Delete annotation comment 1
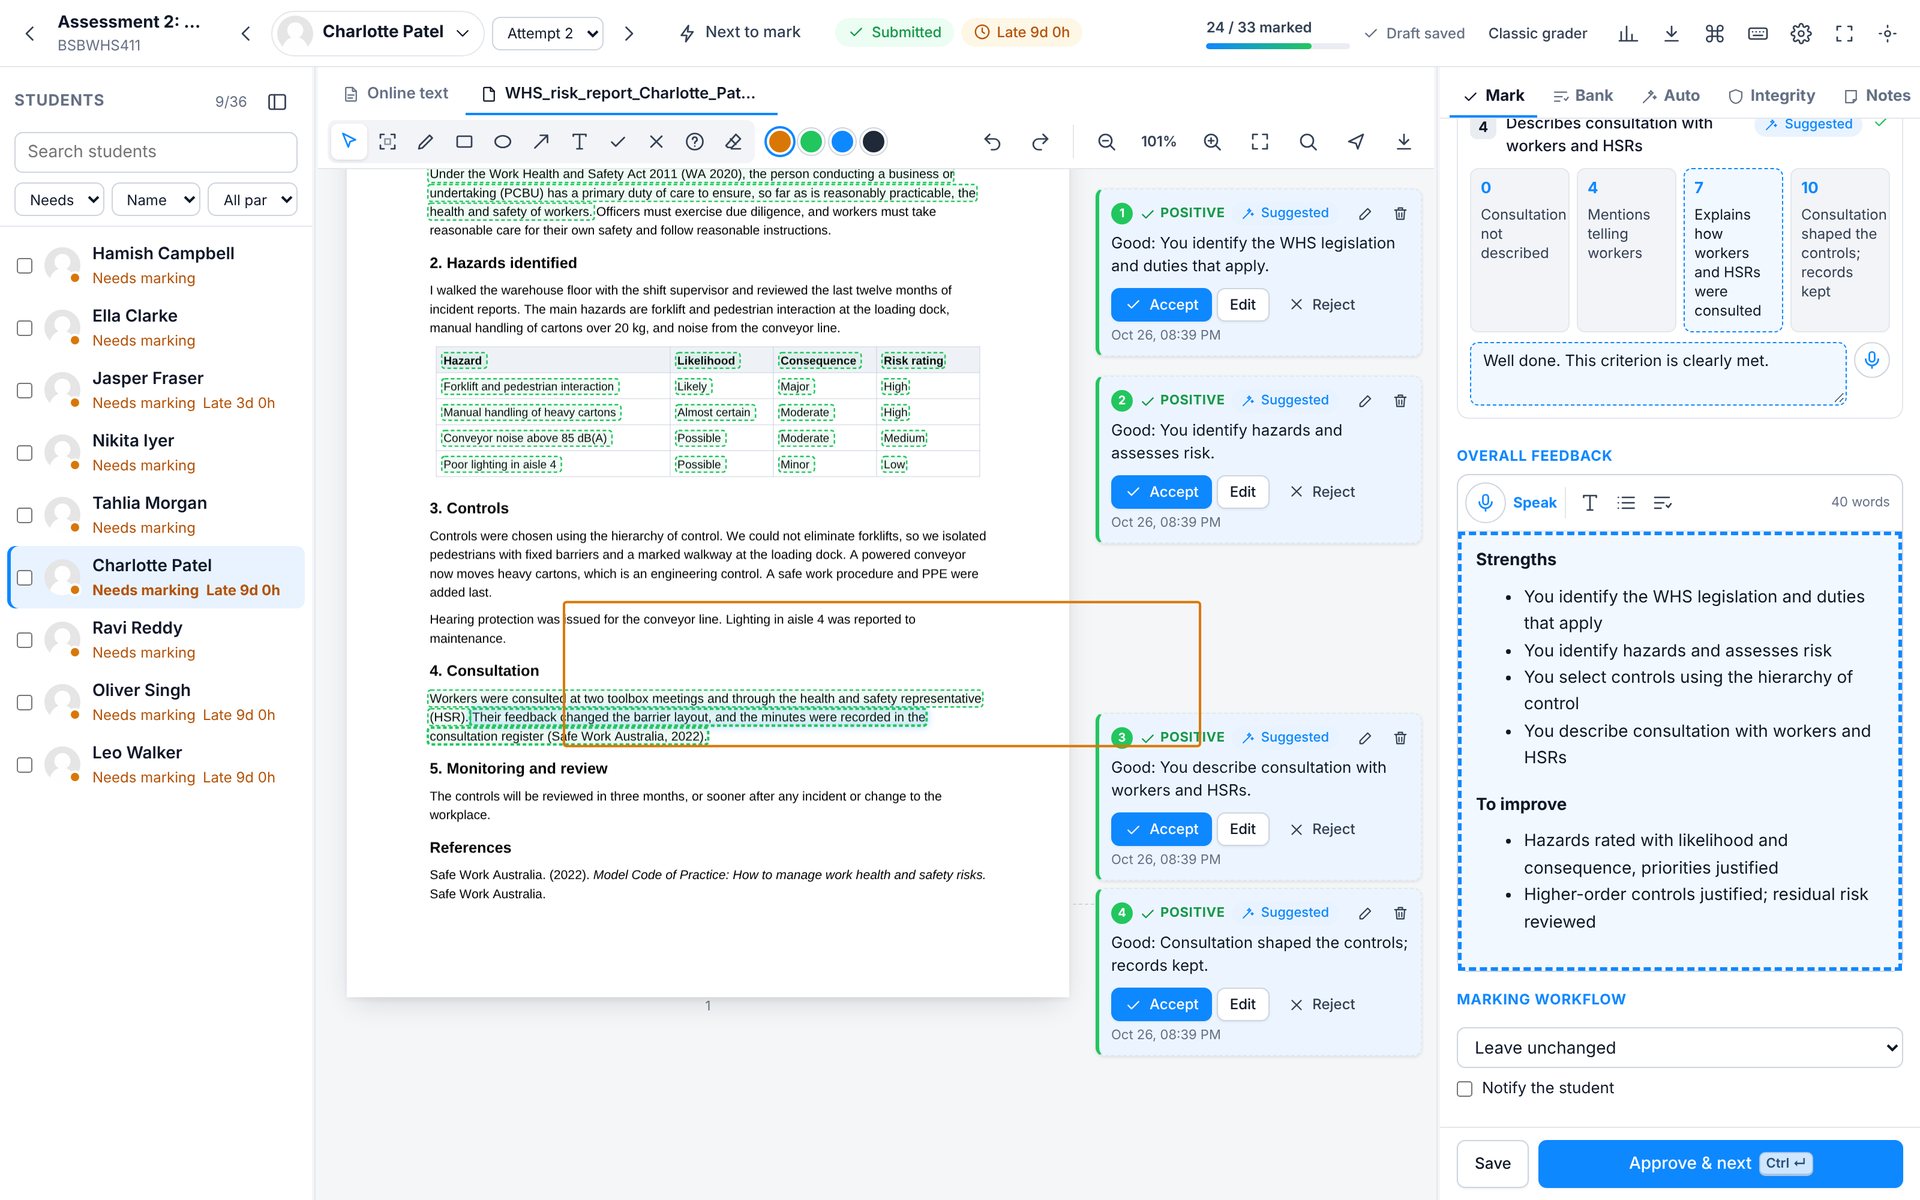 [x=1400, y=213]
